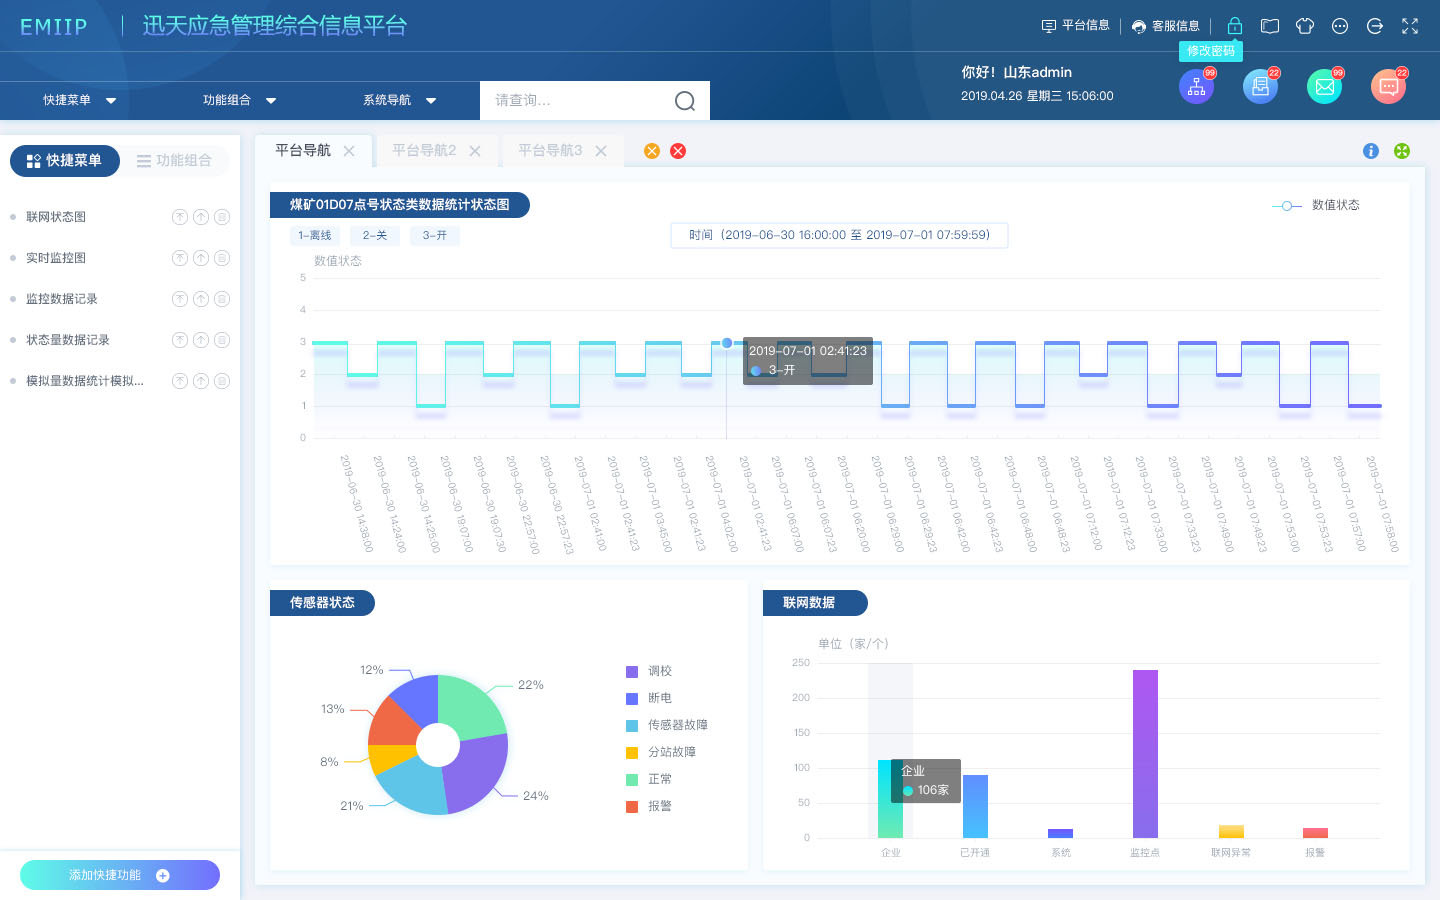
Task: Open the green mail envelope icon
Action: click(1324, 87)
